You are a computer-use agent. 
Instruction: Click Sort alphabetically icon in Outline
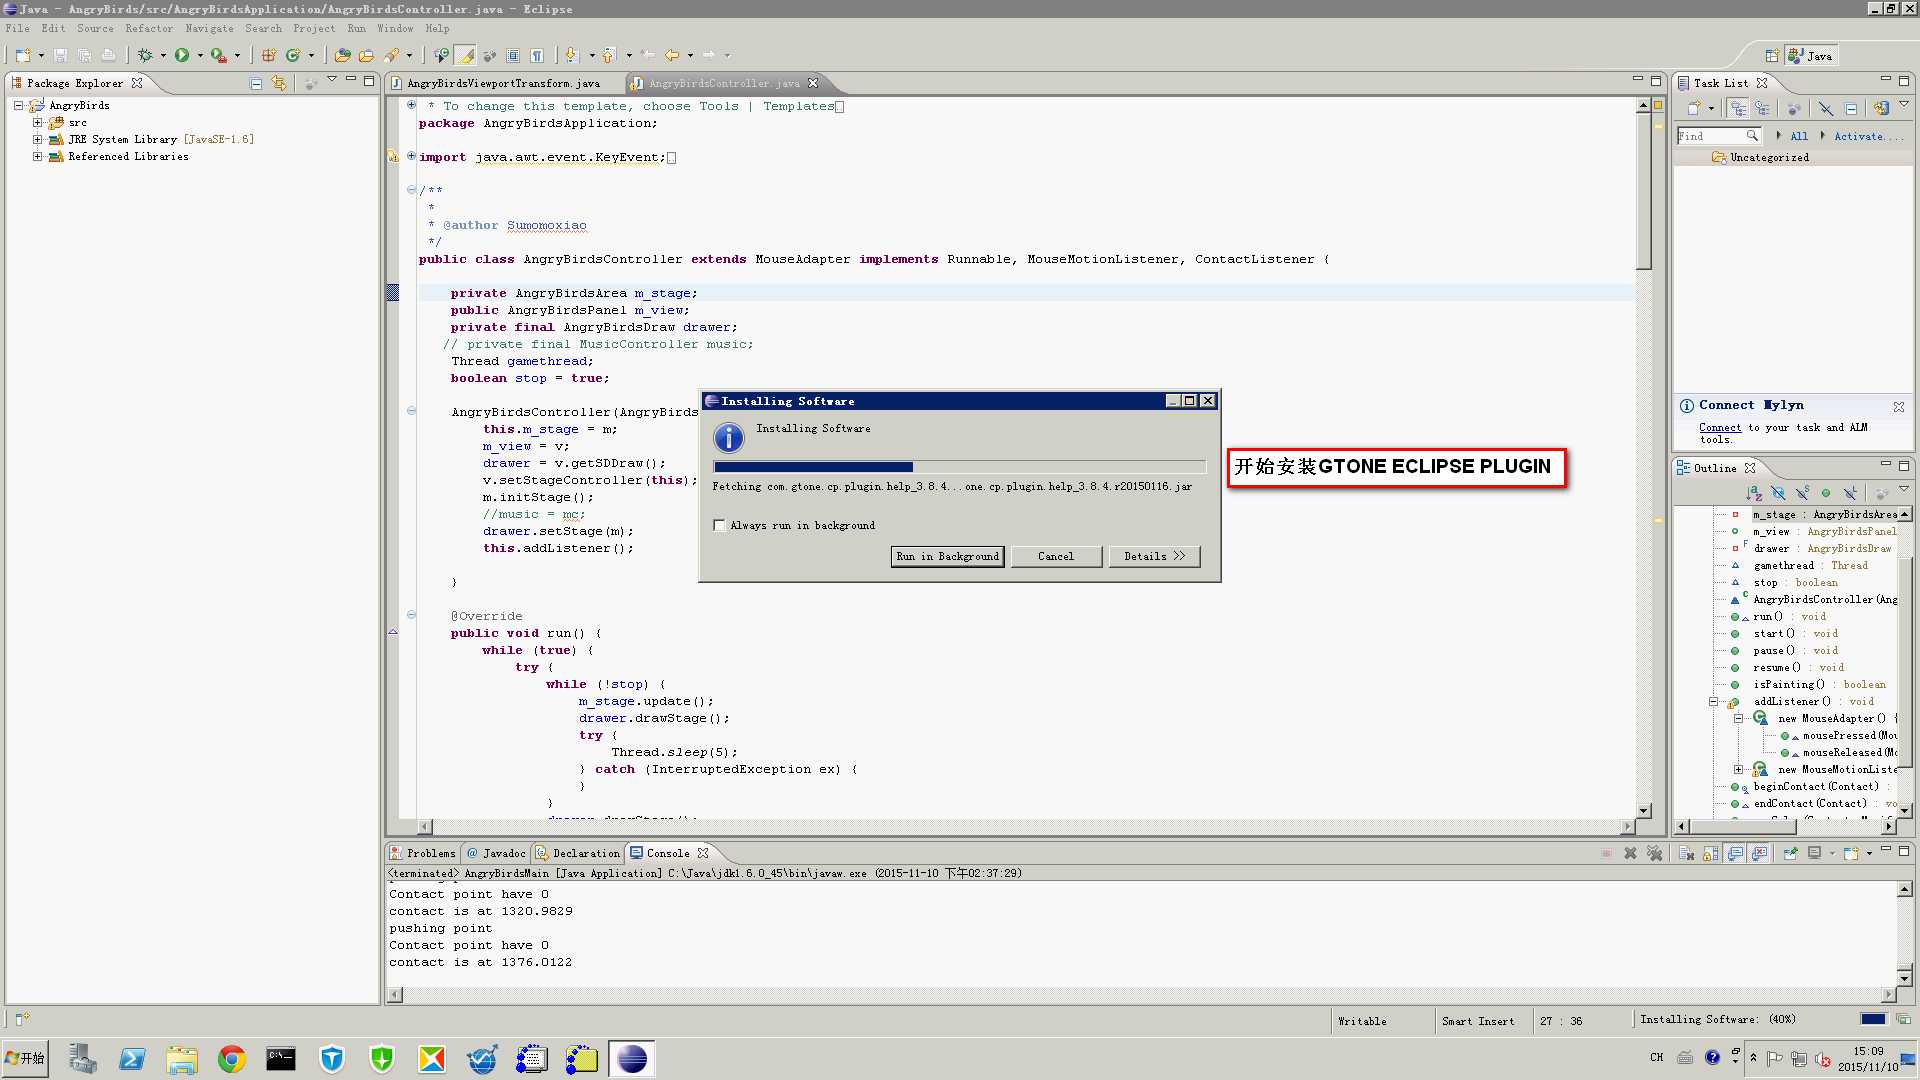point(1754,493)
